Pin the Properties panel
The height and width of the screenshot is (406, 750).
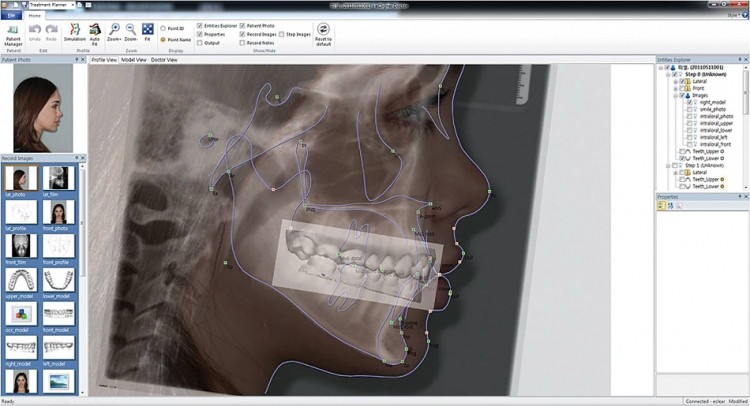739,197
